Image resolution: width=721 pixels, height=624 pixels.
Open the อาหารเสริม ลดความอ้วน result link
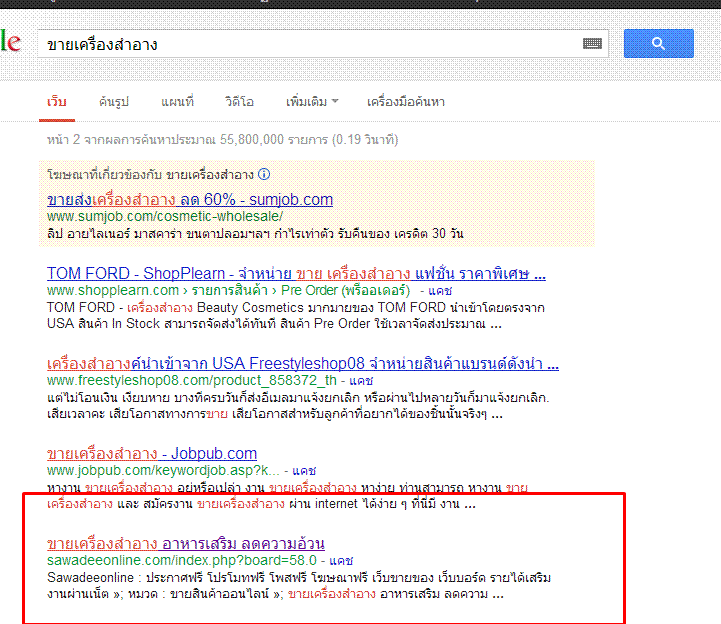186,544
